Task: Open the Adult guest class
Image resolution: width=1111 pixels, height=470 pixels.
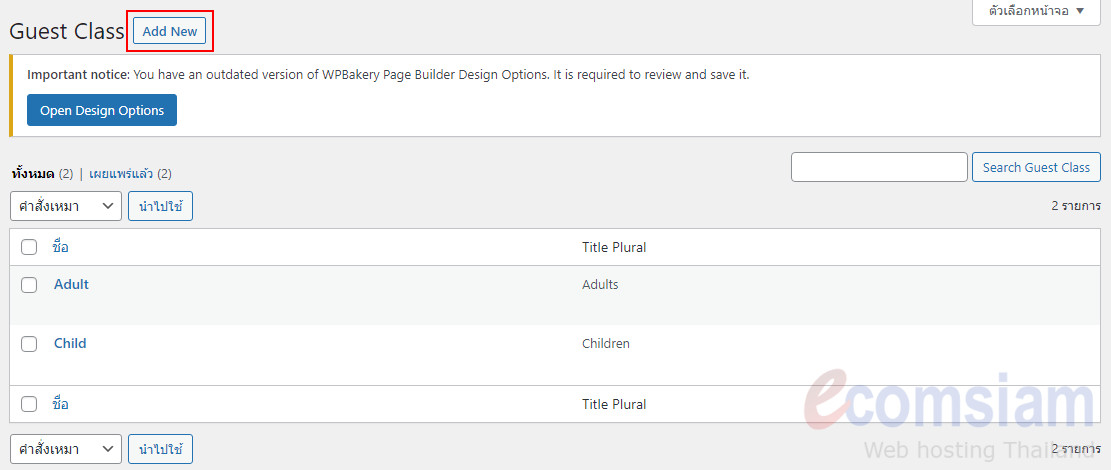Action: pyautogui.click(x=72, y=284)
